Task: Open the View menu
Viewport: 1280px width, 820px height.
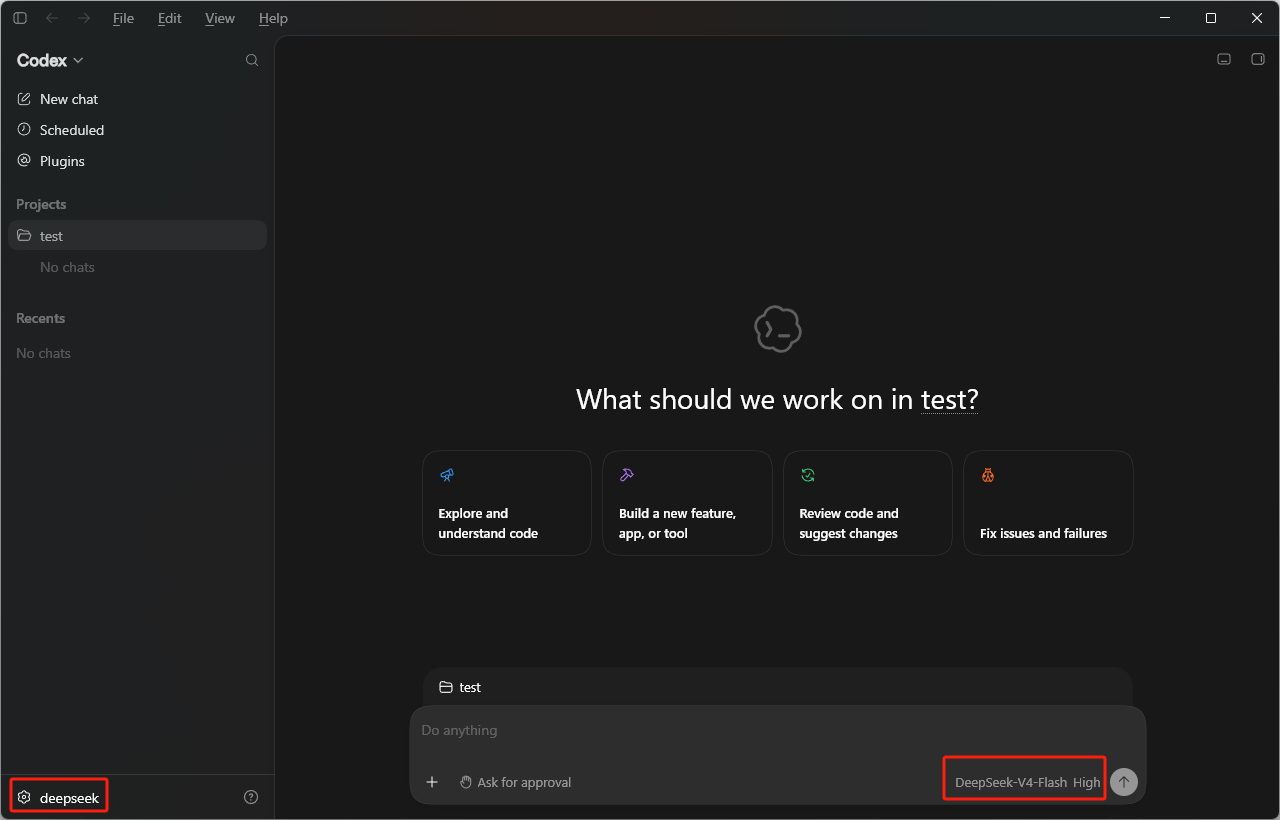Action: coord(220,18)
